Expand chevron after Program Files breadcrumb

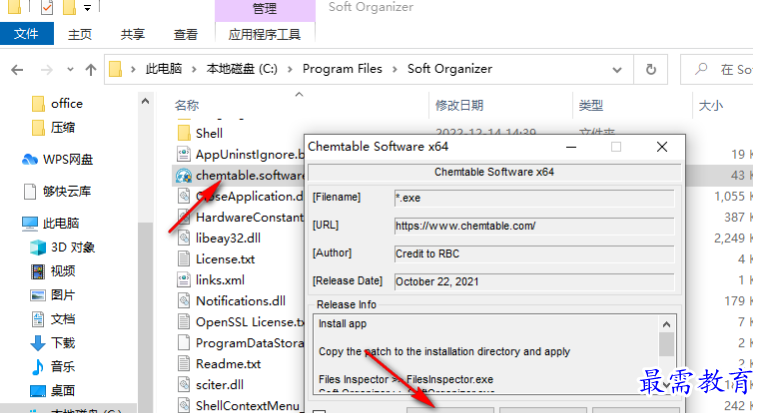pos(395,69)
